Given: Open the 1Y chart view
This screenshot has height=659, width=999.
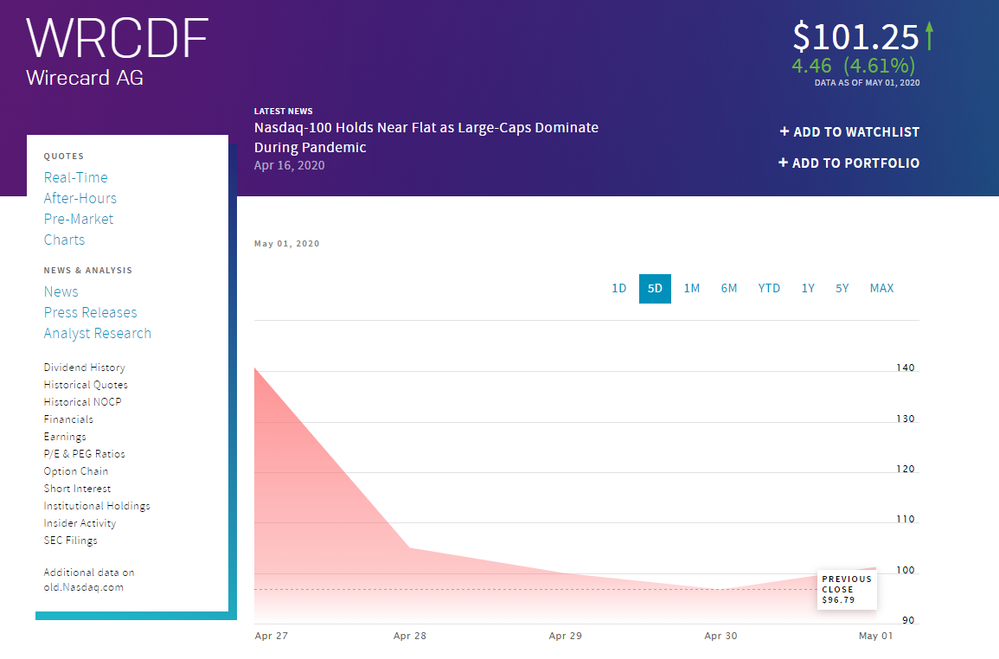Looking at the screenshot, I should click(807, 288).
